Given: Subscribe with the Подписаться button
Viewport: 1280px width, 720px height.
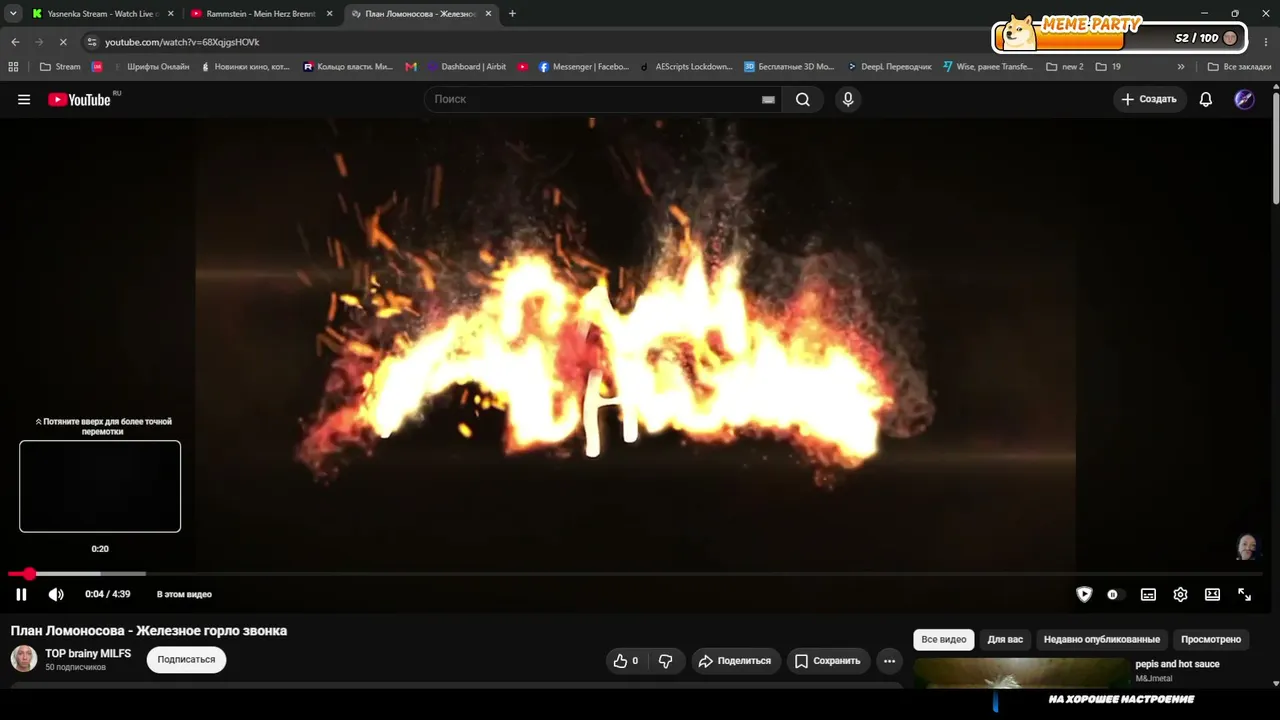Looking at the screenshot, I should pyautogui.click(x=186, y=660).
